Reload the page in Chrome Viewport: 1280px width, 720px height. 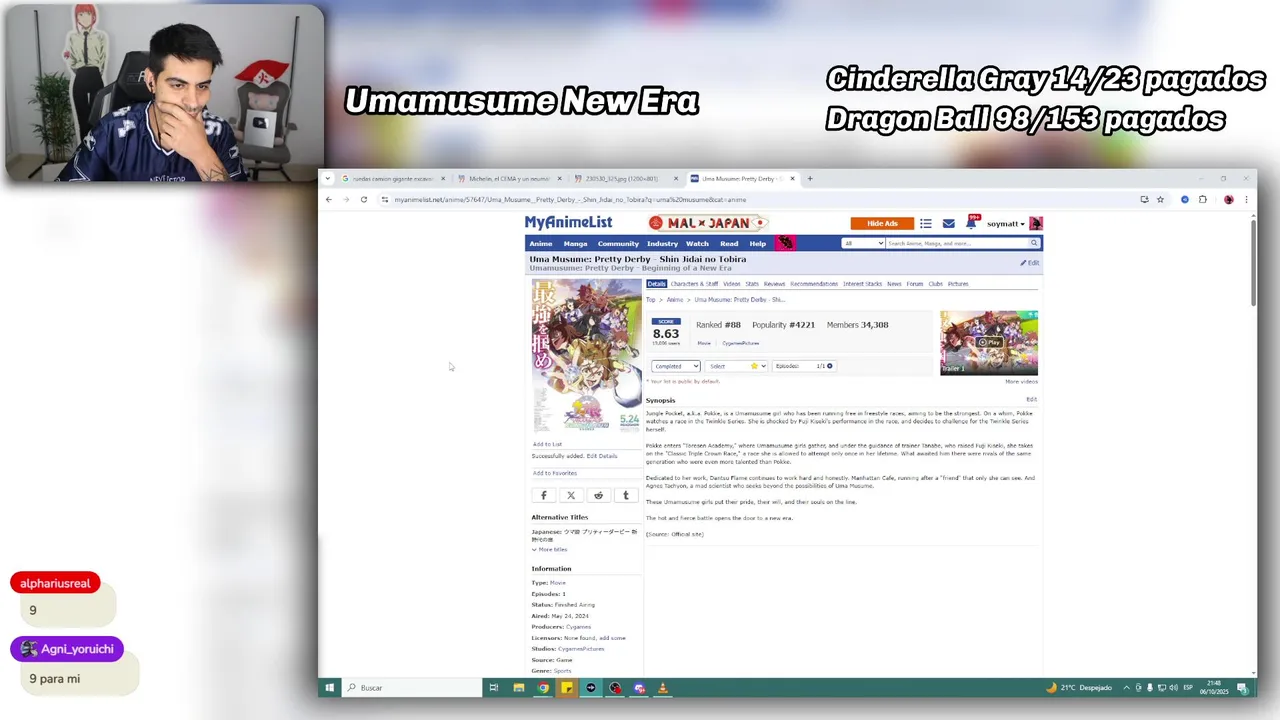click(x=364, y=199)
